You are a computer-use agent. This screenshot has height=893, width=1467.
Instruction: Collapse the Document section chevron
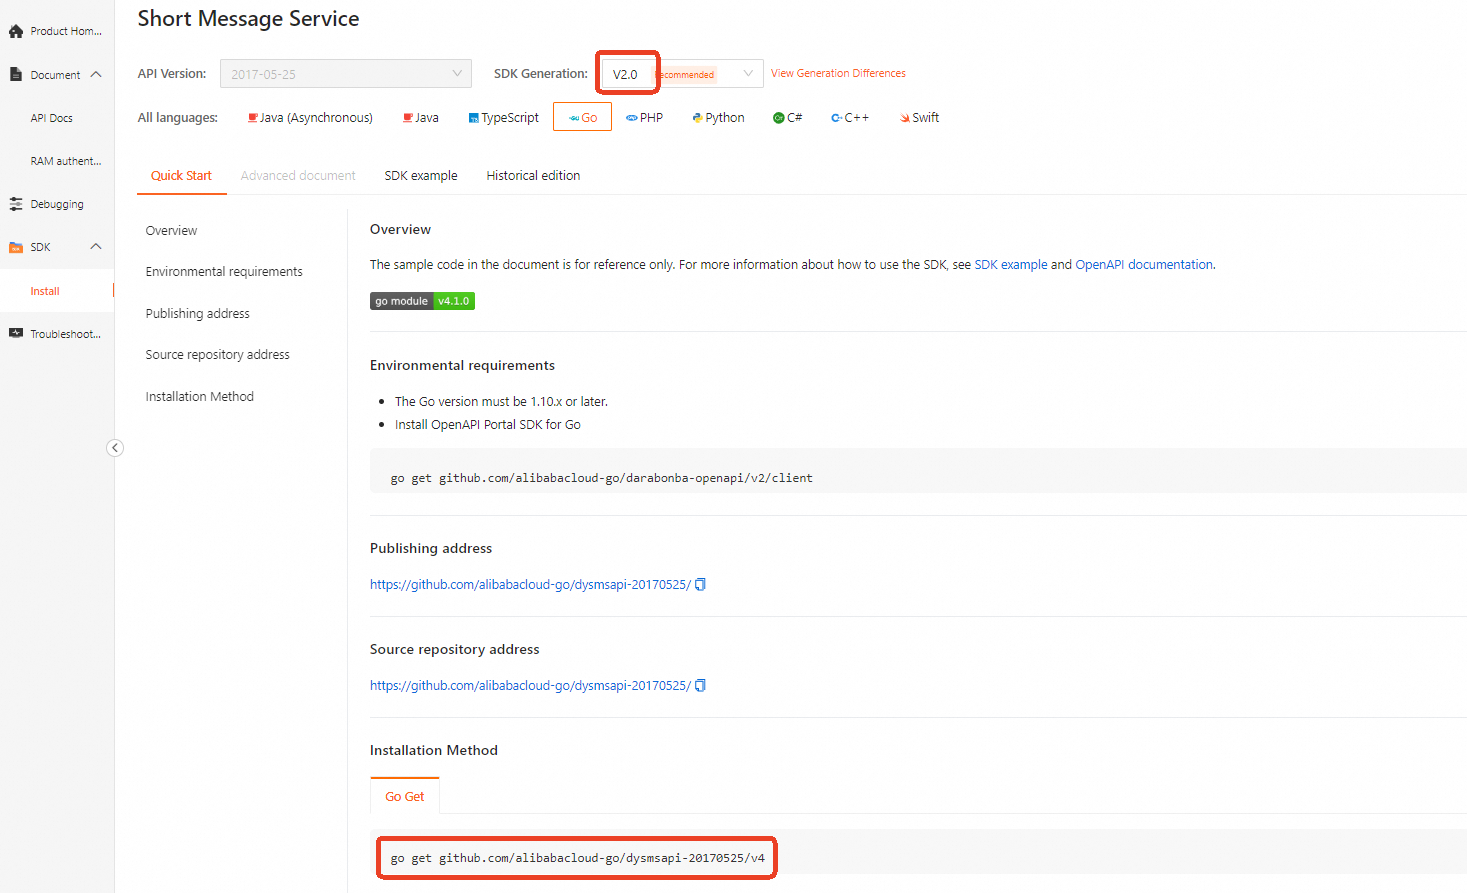click(x=96, y=75)
